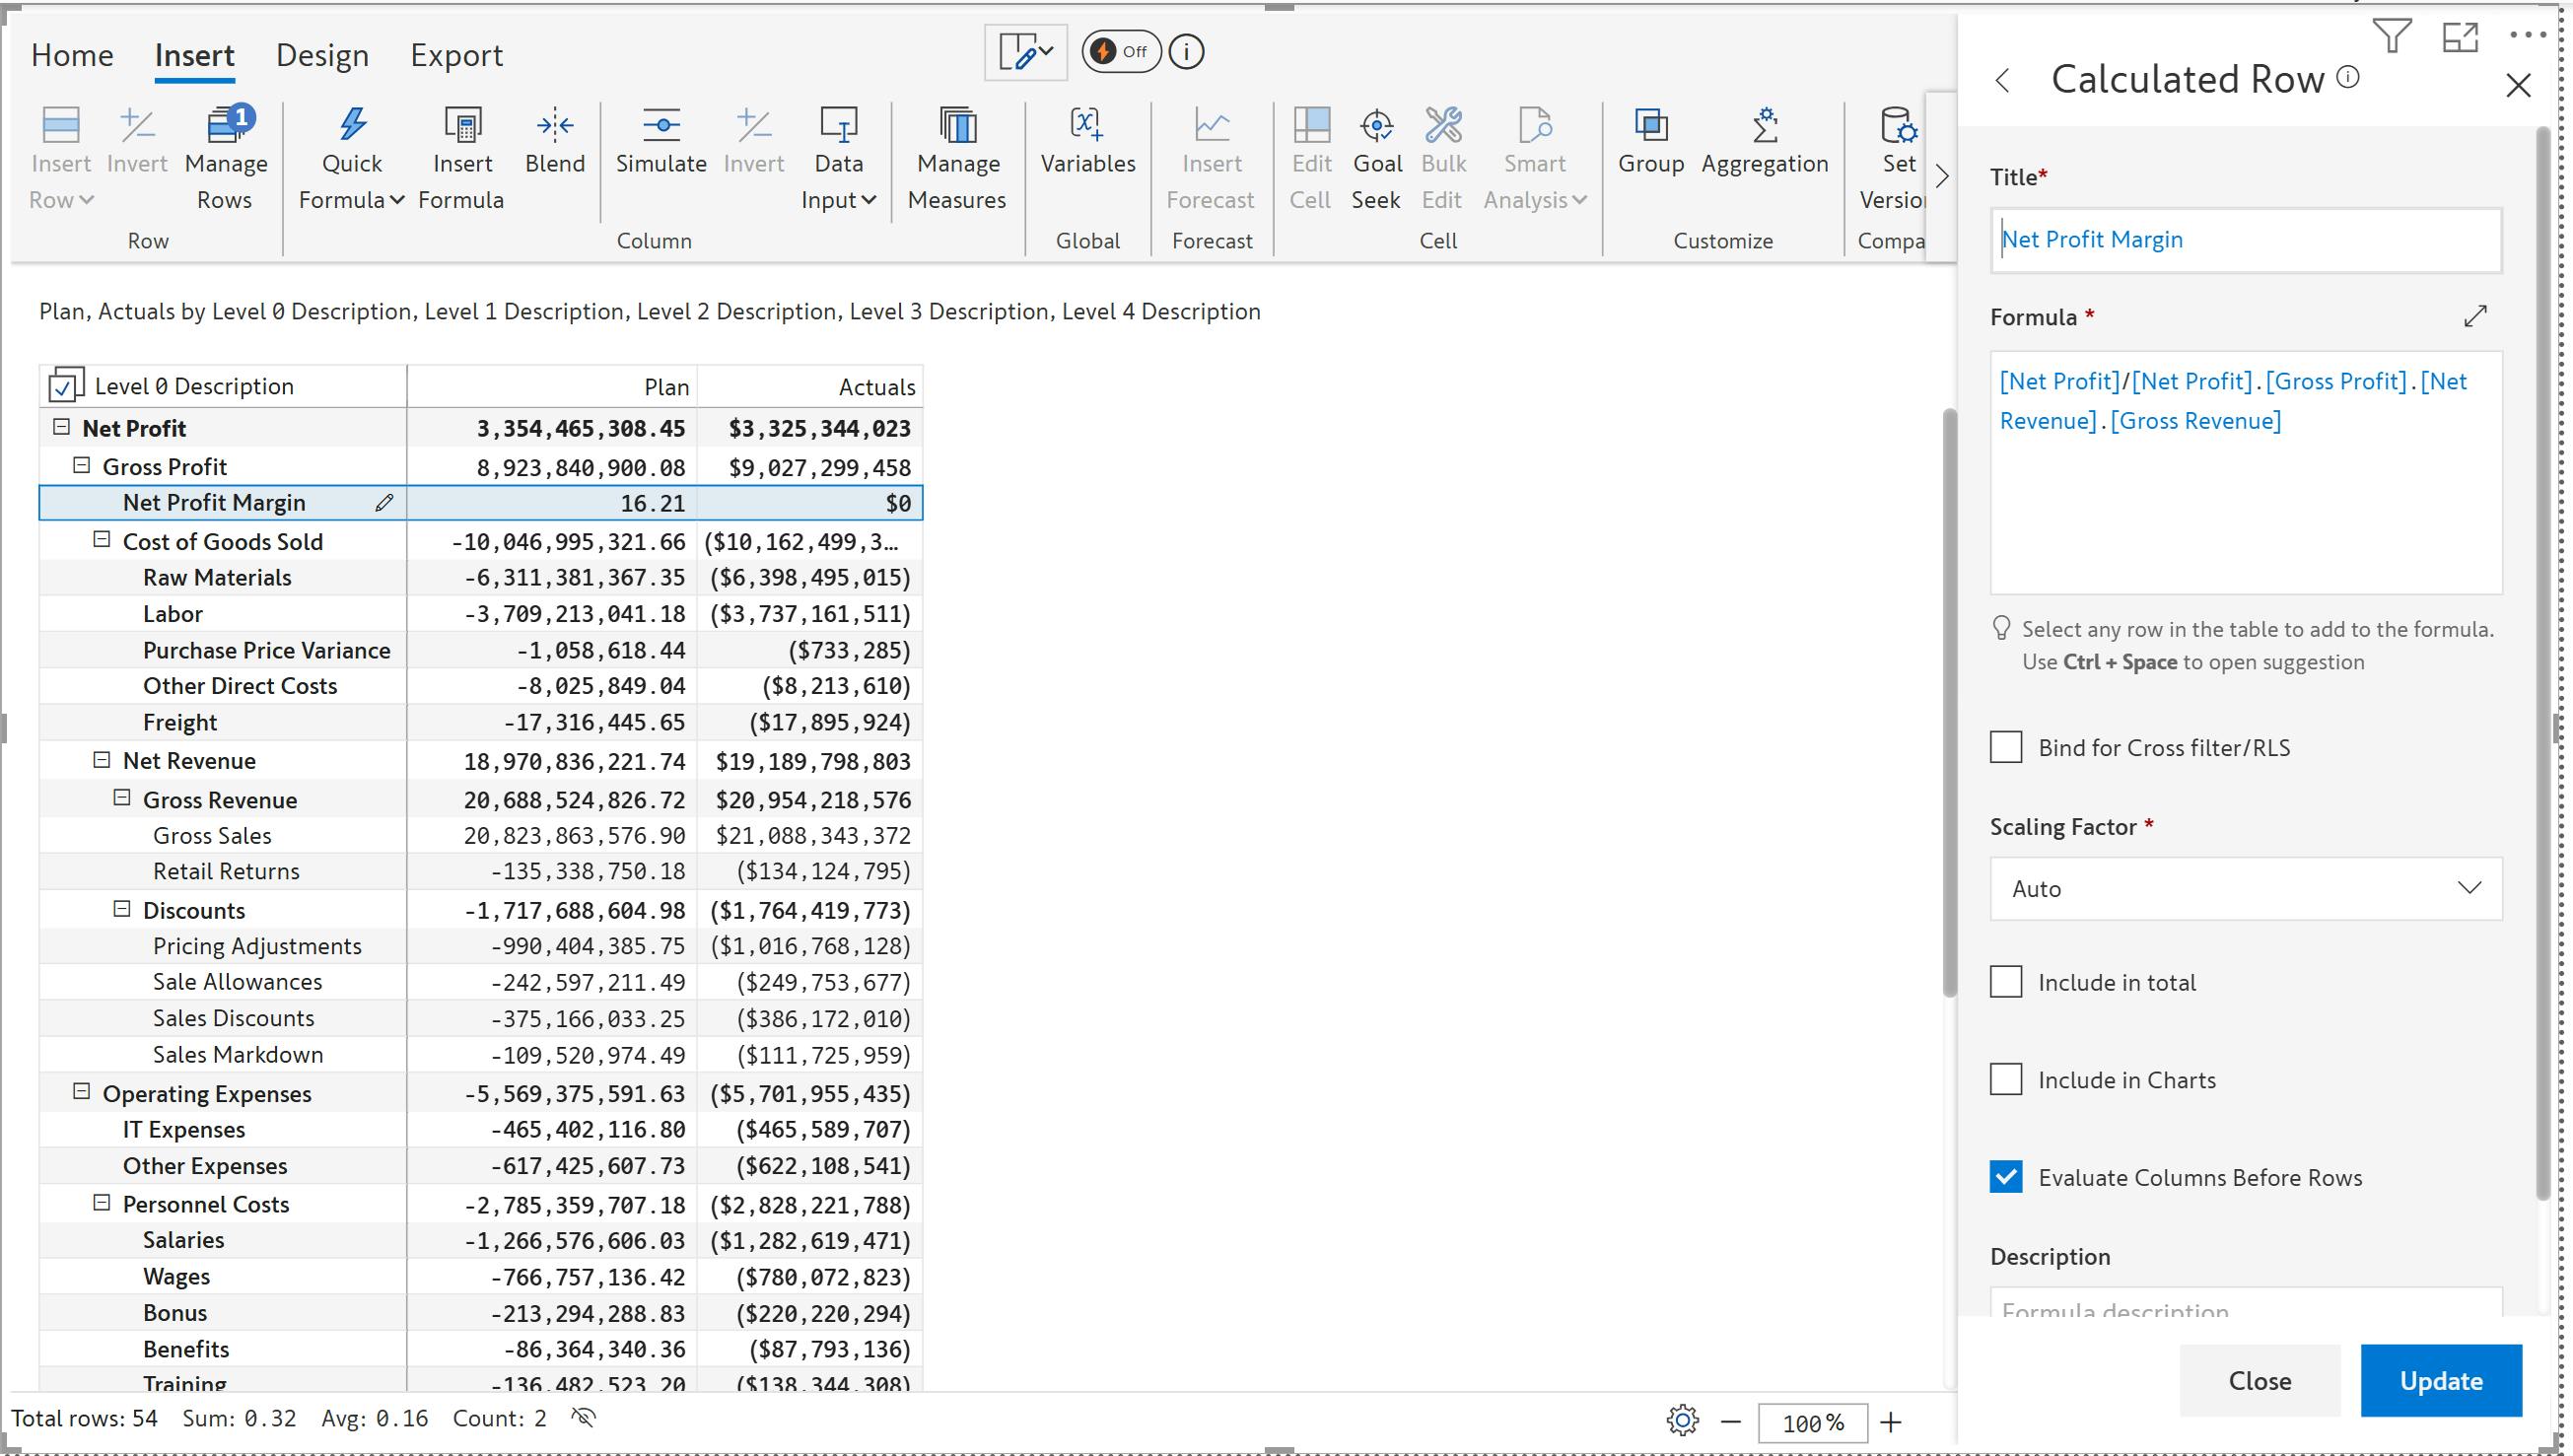
Task: Click pencil edit icon on Net Profit Margin row
Action: [x=384, y=503]
